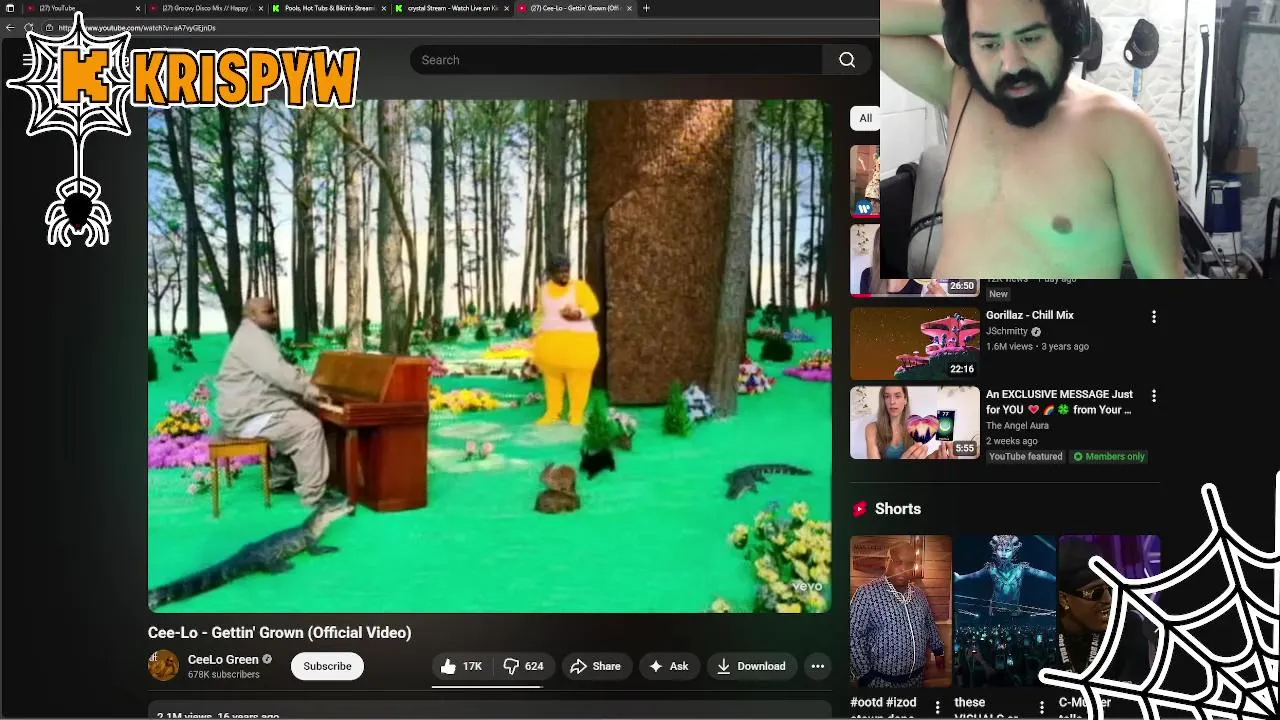Open a new browser tab

646,8
